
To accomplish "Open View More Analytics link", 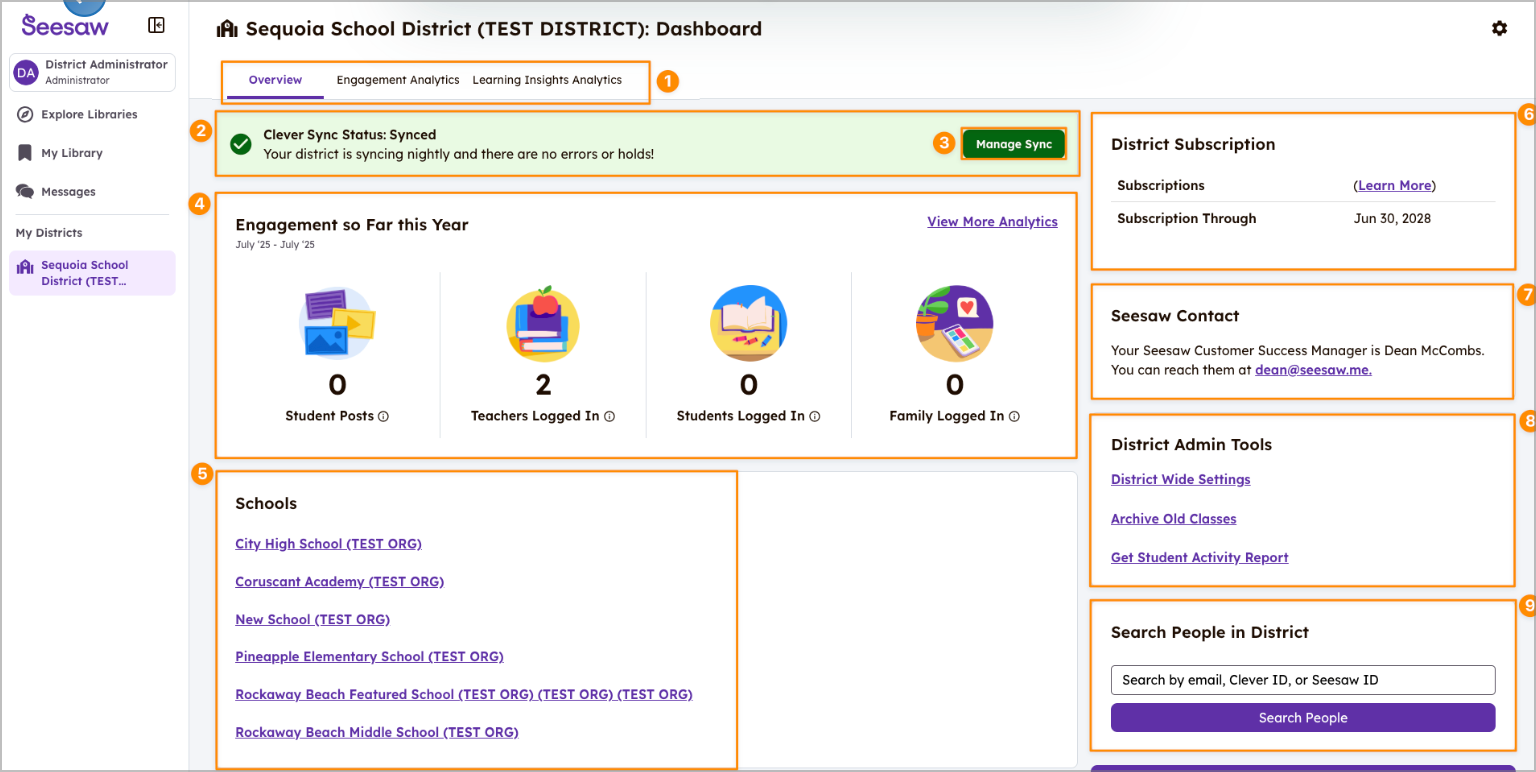I will pyautogui.click(x=992, y=222).
